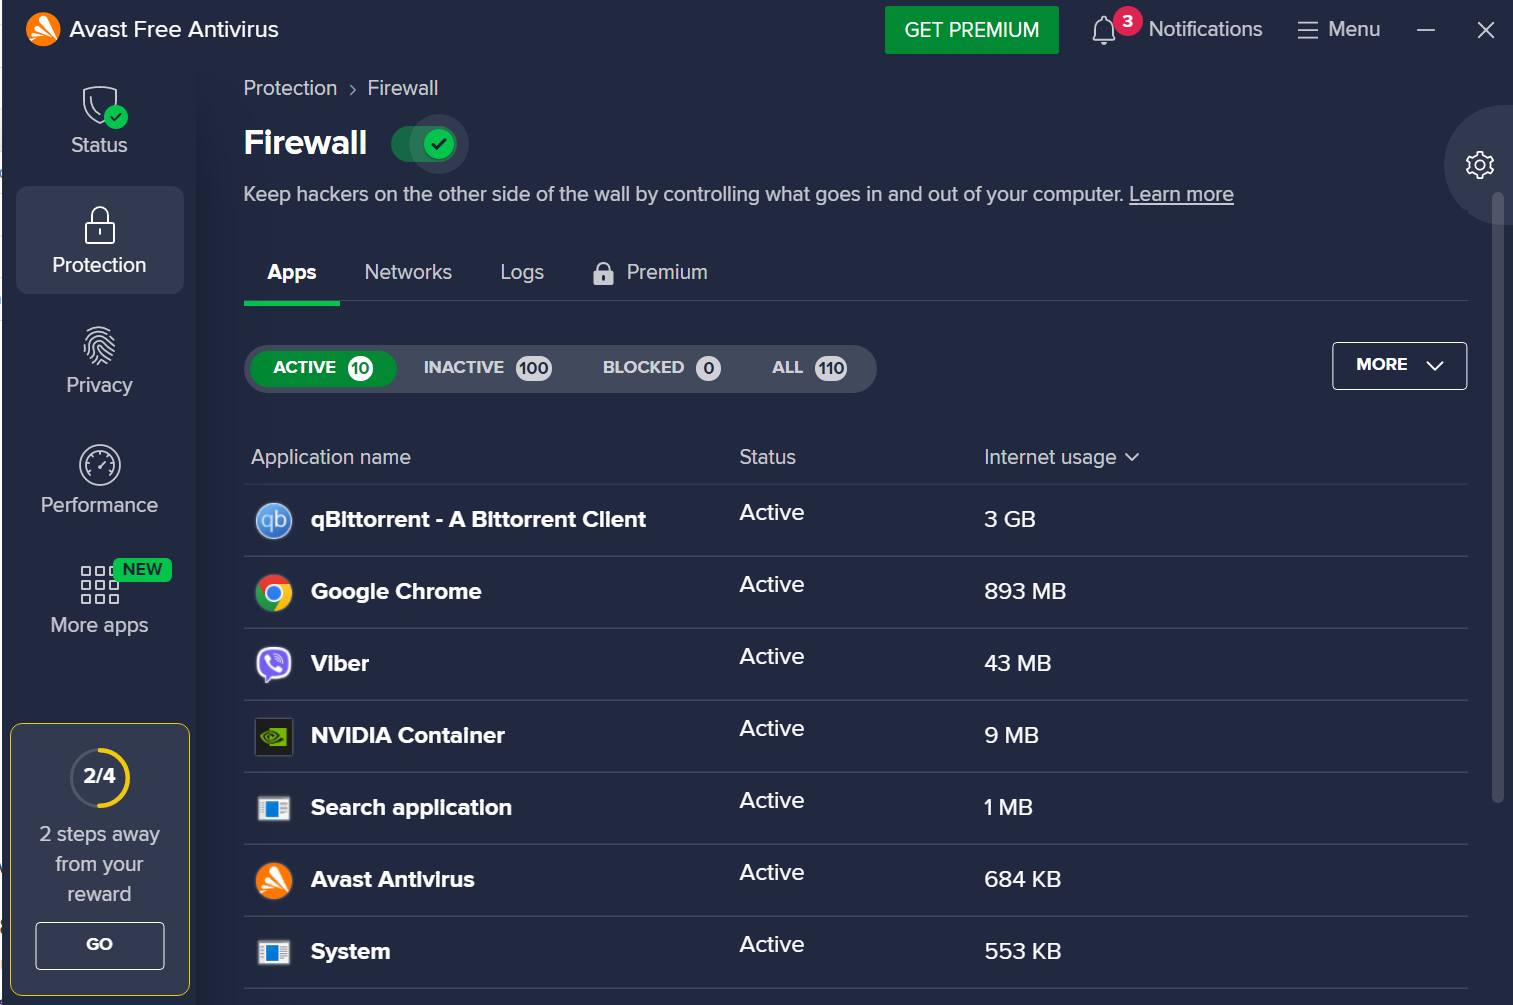Sort by Internet usage chevron
The image size is (1513, 1005).
click(x=1132, y=457)
